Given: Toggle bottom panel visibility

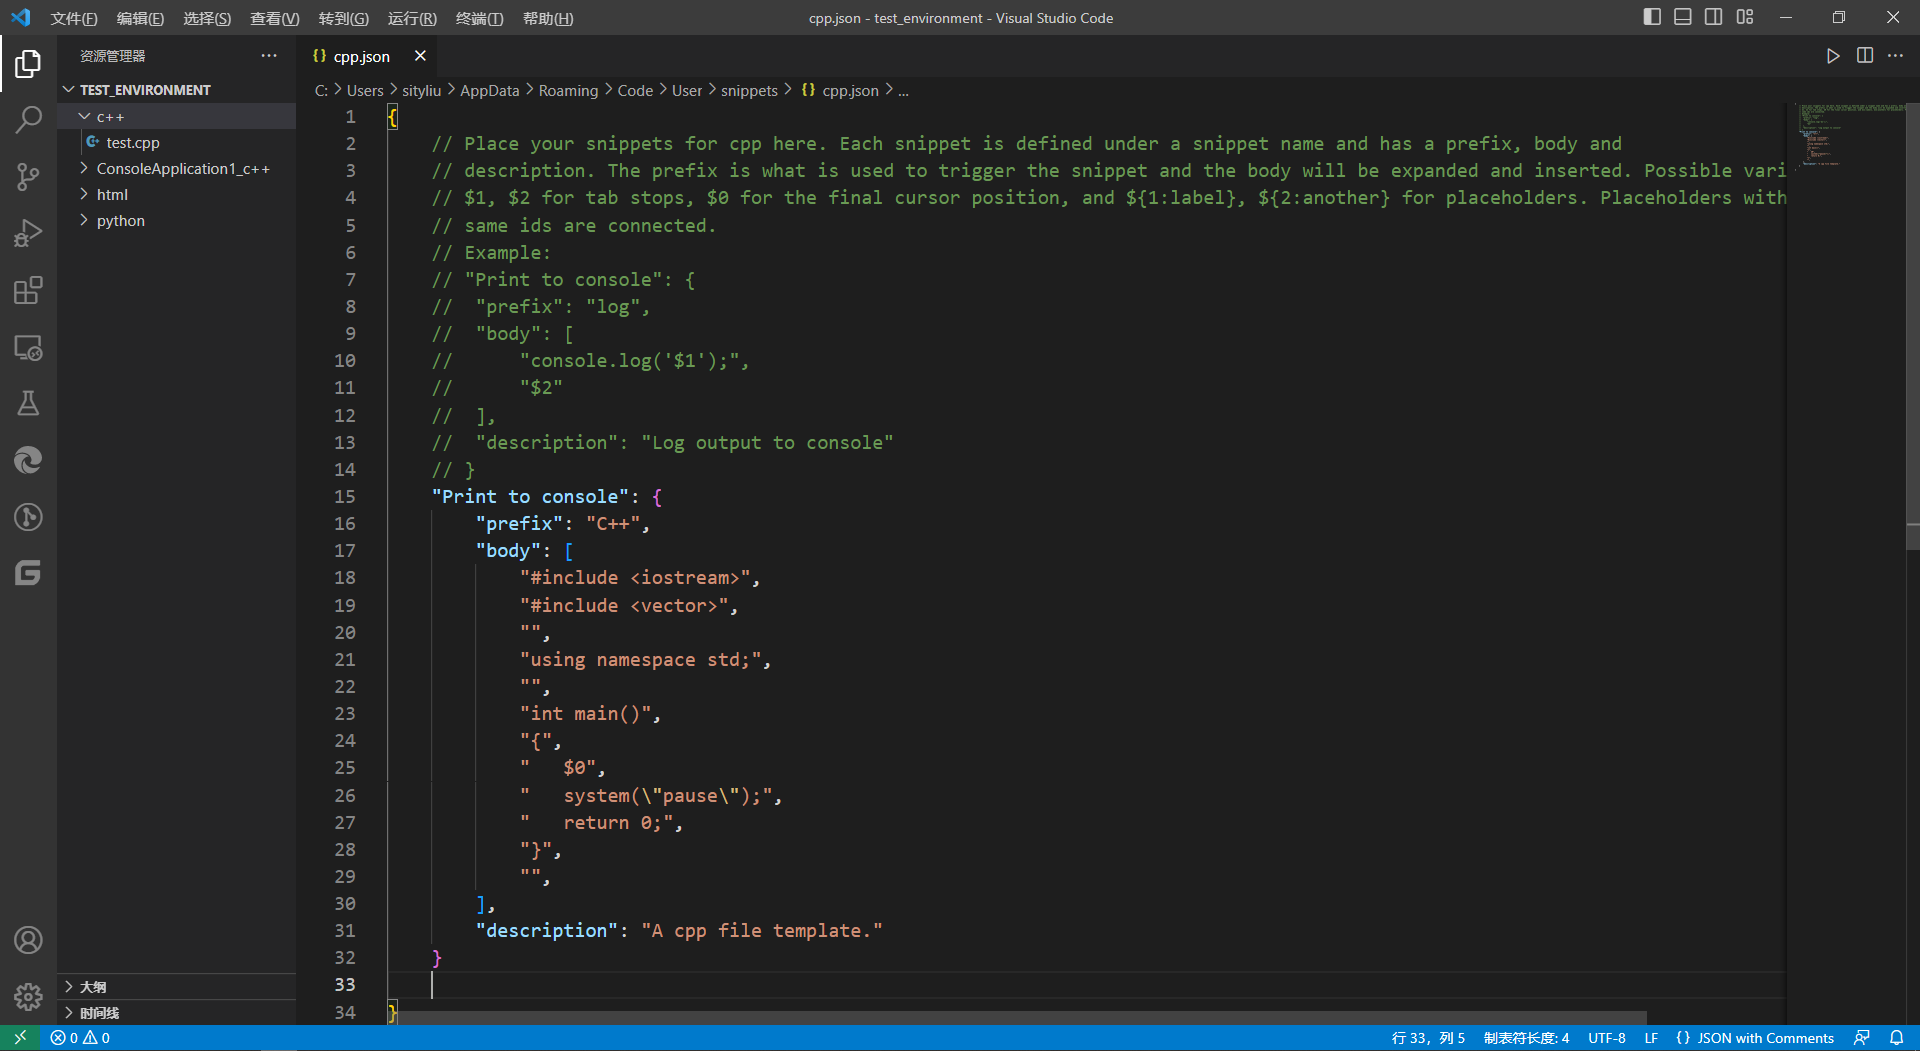Looking at the screenshot, I should coord(1683,17).
